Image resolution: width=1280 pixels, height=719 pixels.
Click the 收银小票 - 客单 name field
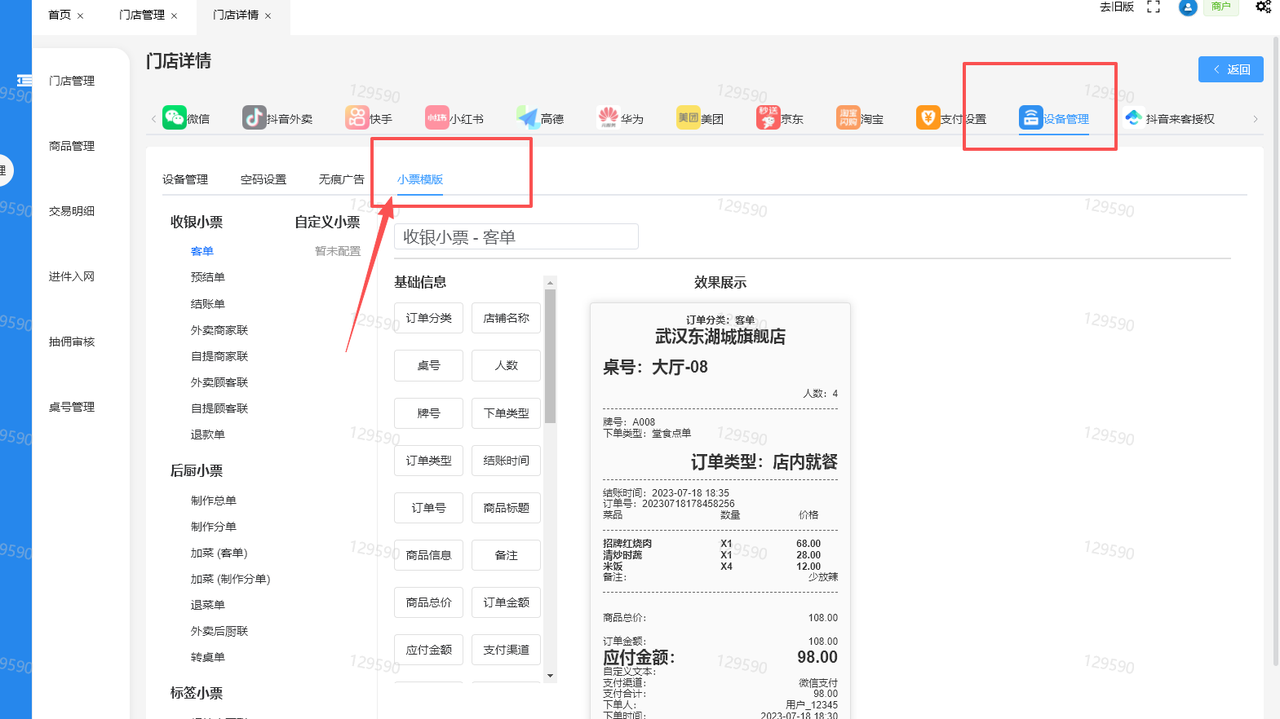(516, 237)
